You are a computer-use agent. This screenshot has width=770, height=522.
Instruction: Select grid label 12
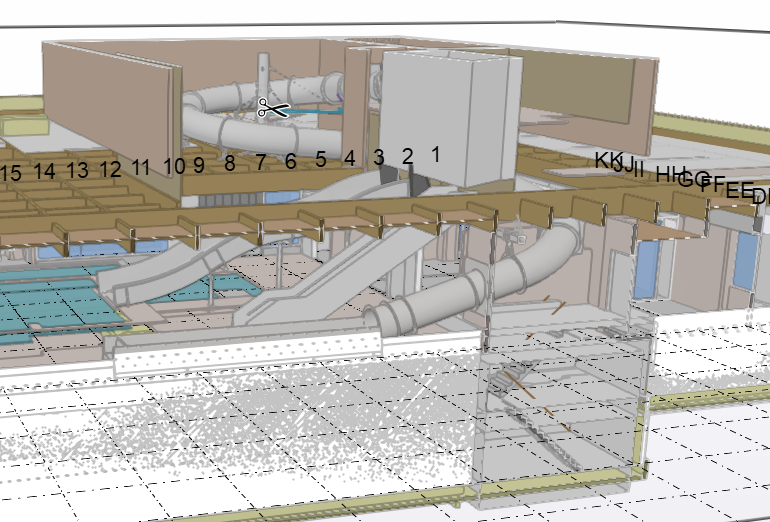(x=110, y=169)
